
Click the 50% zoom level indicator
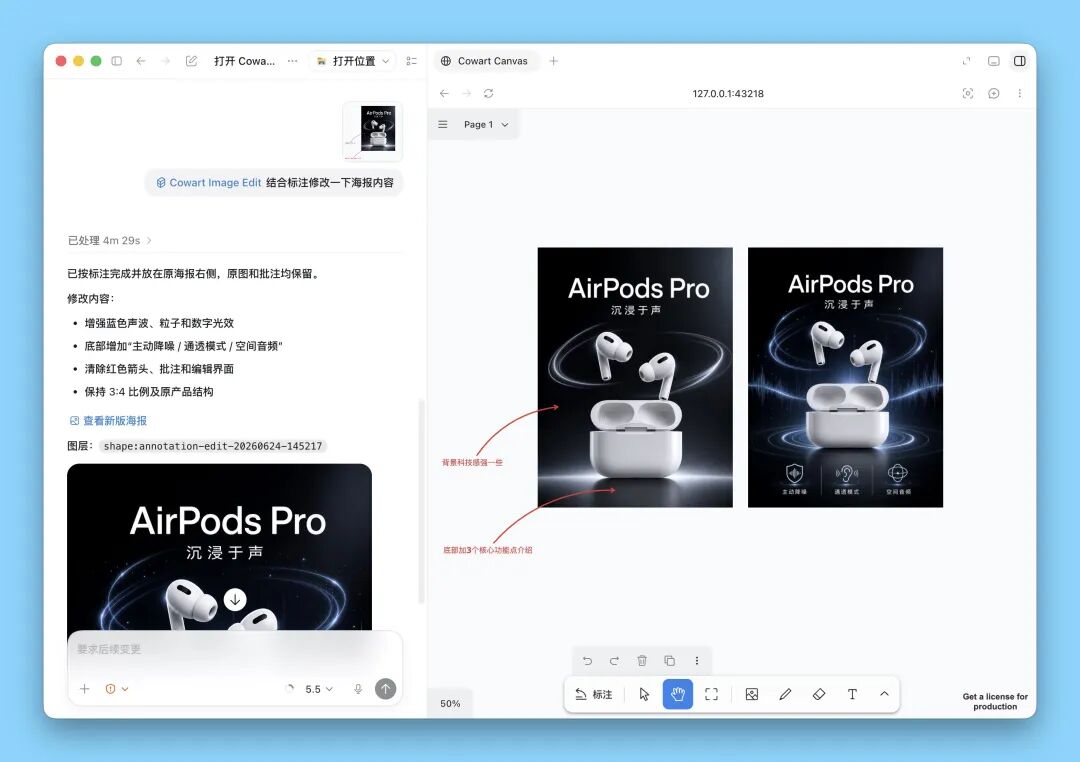point(450,703)
